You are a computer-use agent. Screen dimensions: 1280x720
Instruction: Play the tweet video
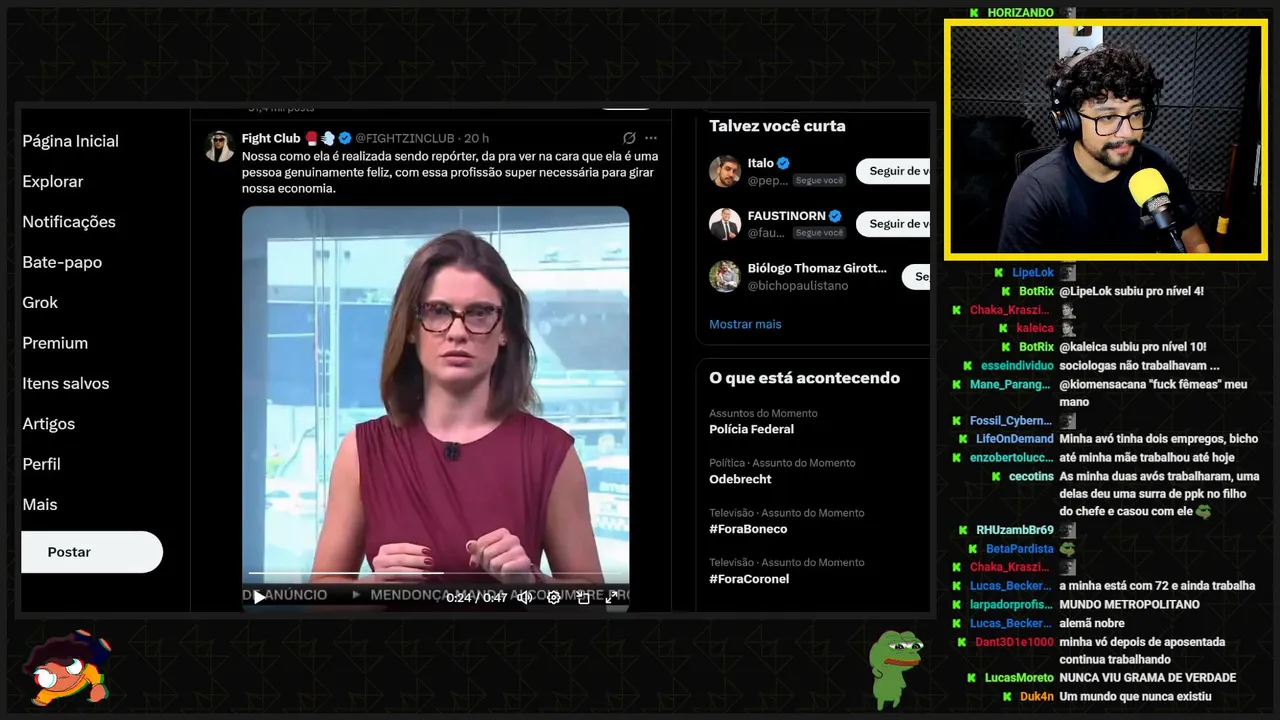point(259,597)
